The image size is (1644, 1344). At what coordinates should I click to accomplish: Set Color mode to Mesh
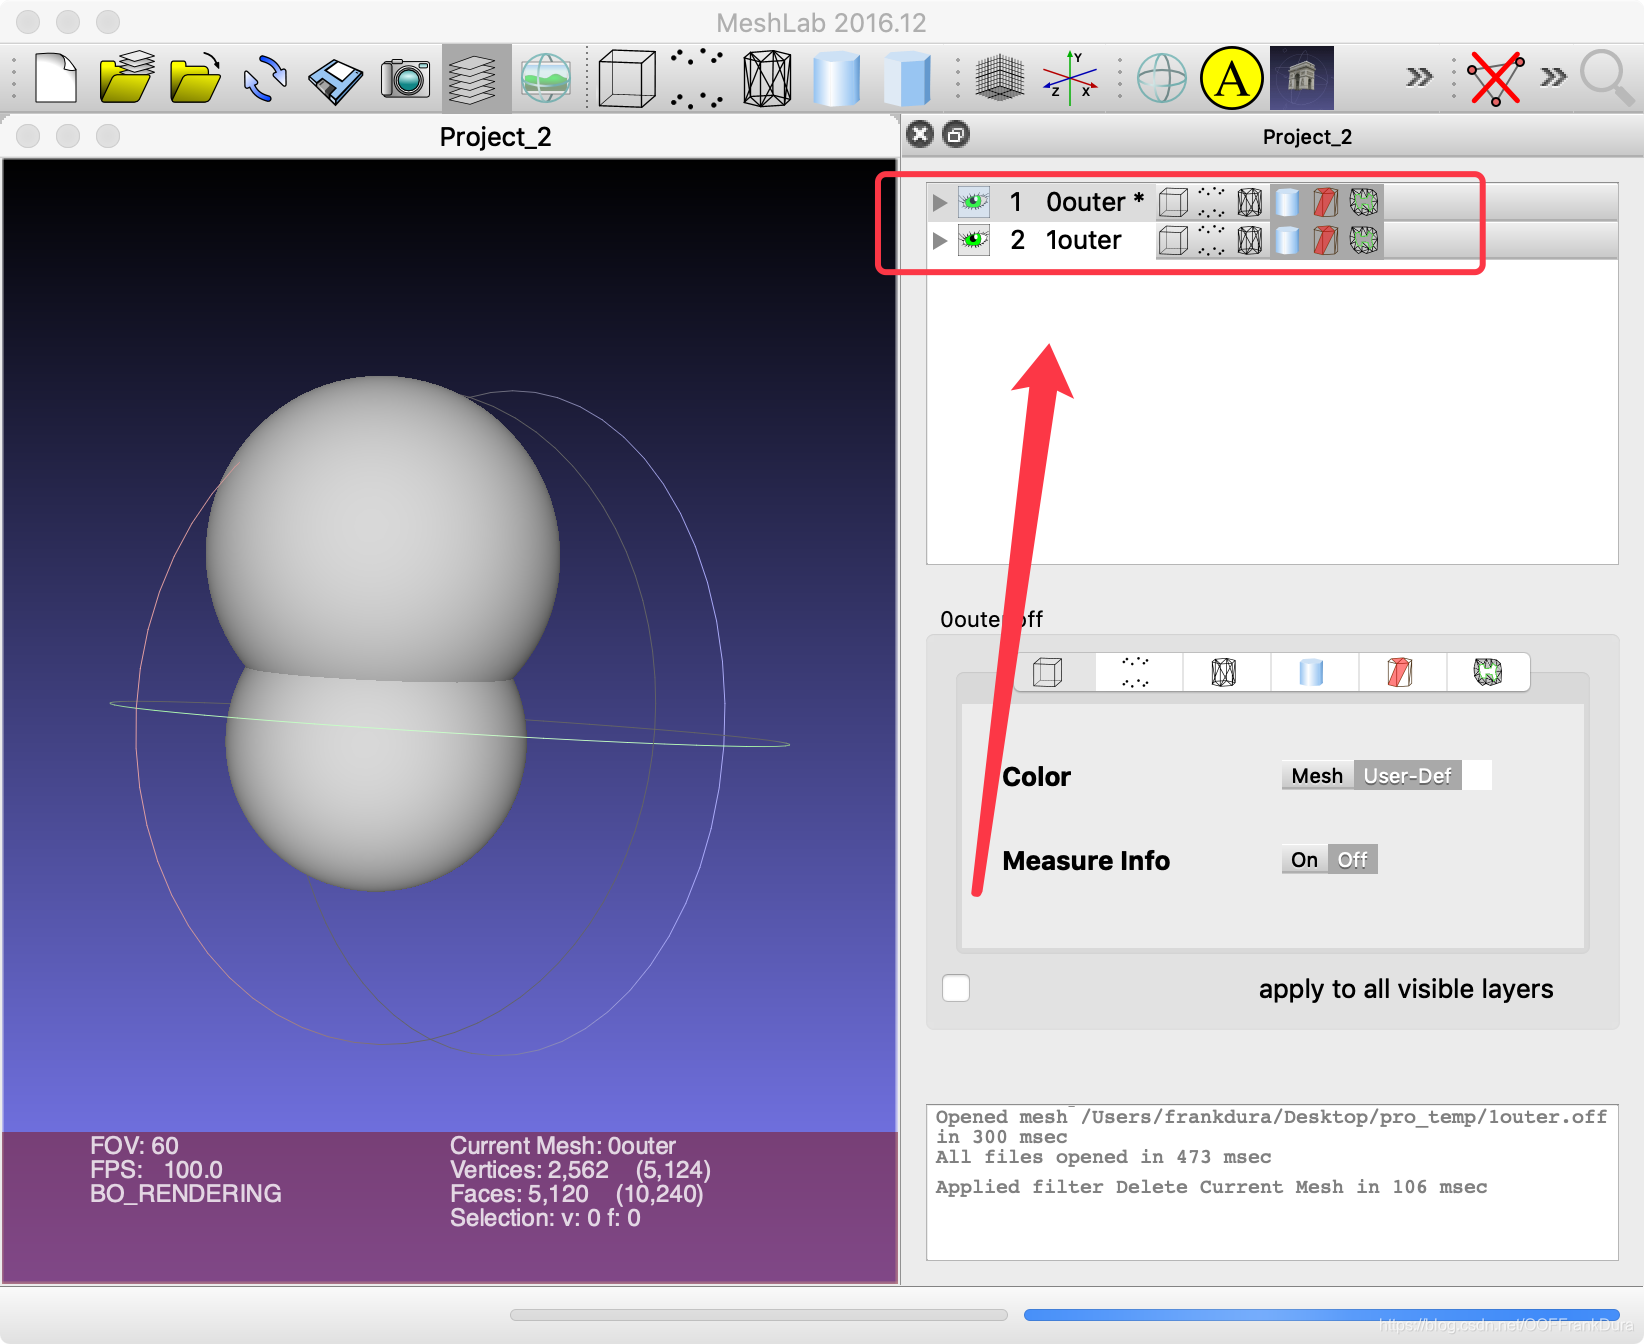click(1317, 776)
